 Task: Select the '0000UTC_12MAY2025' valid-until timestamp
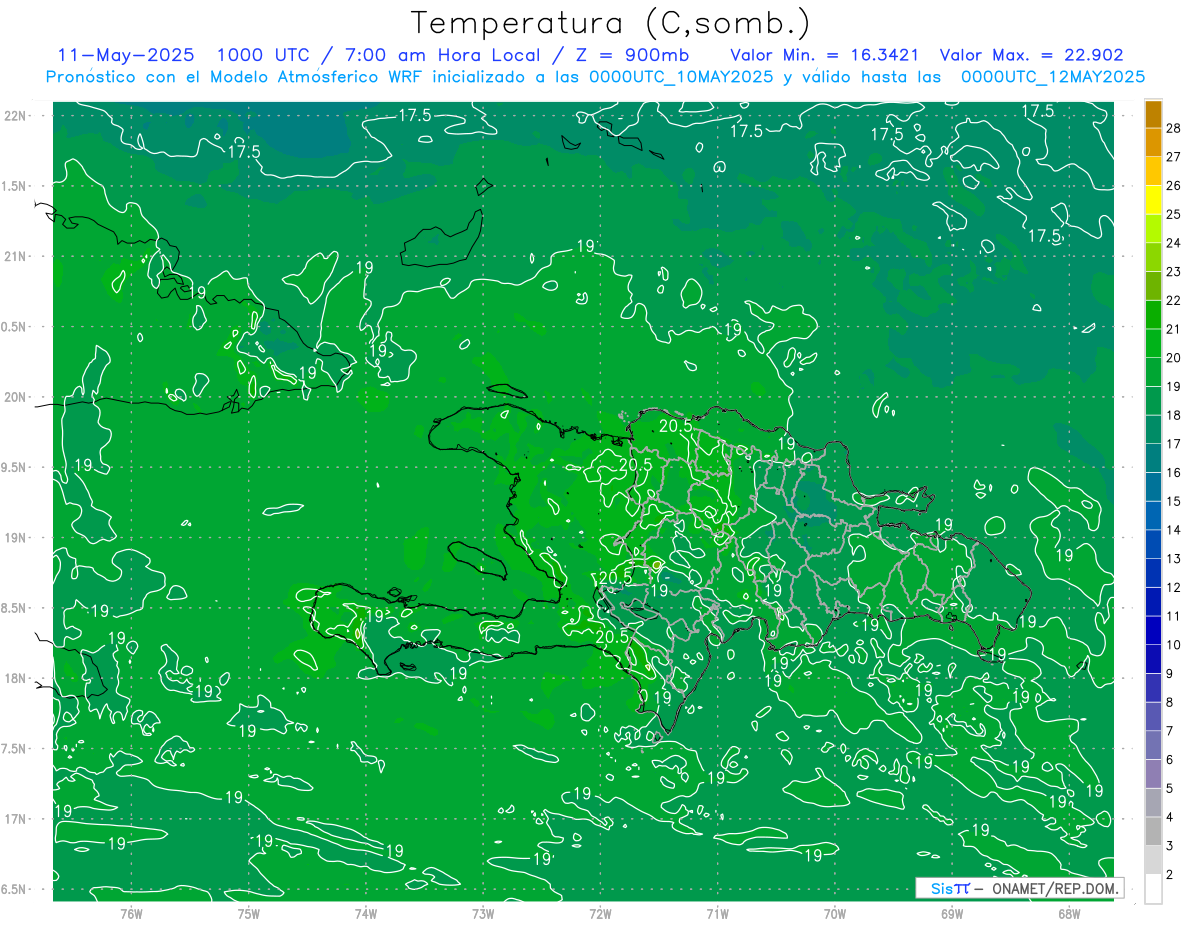coord(1053,77)
